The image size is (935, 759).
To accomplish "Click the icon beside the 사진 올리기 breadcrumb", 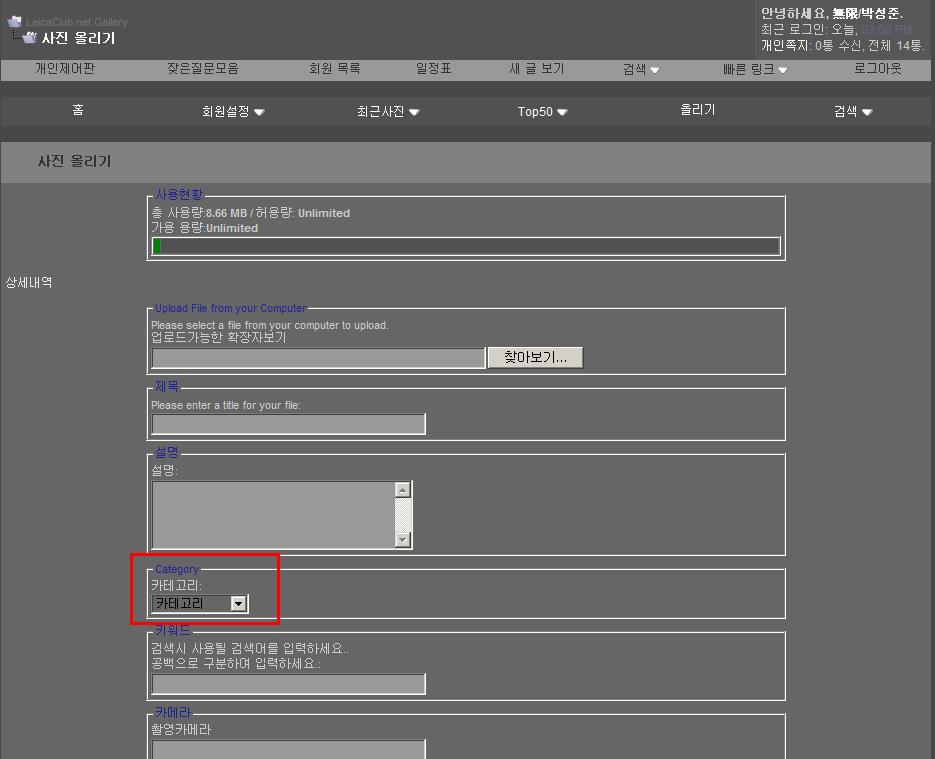I will 29,38.
